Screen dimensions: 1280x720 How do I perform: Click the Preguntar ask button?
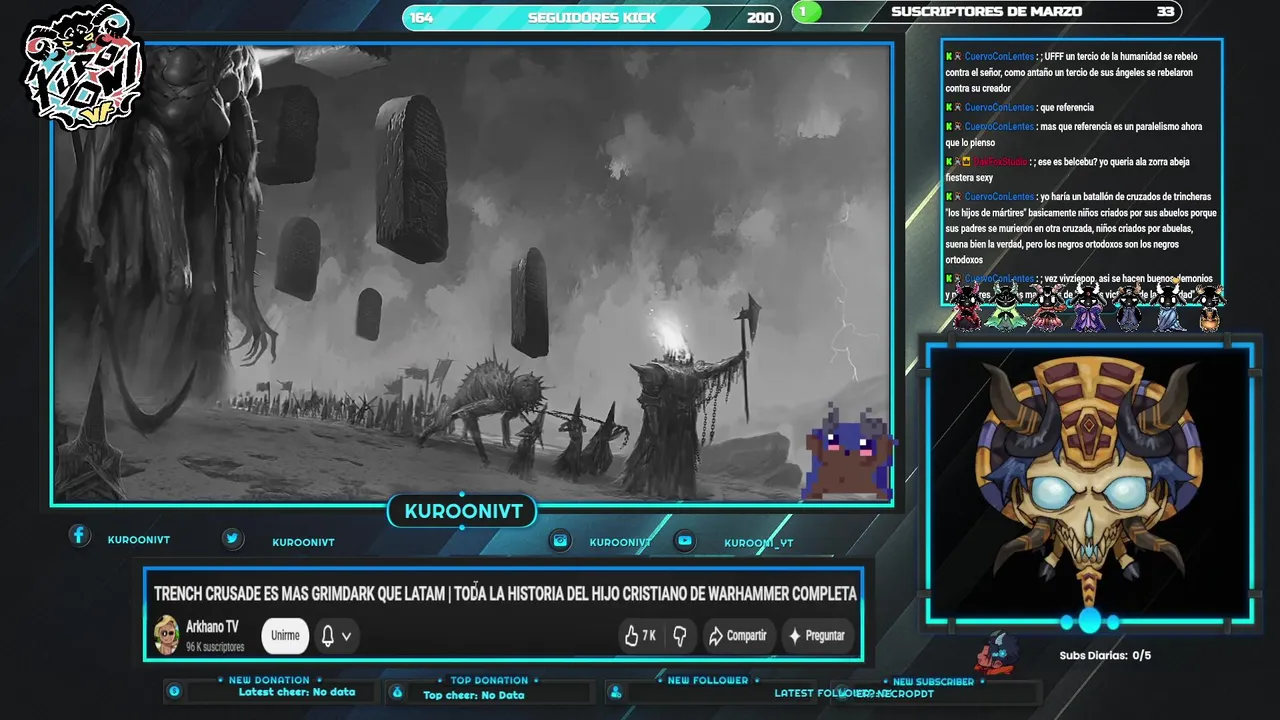tap(818, 635)
